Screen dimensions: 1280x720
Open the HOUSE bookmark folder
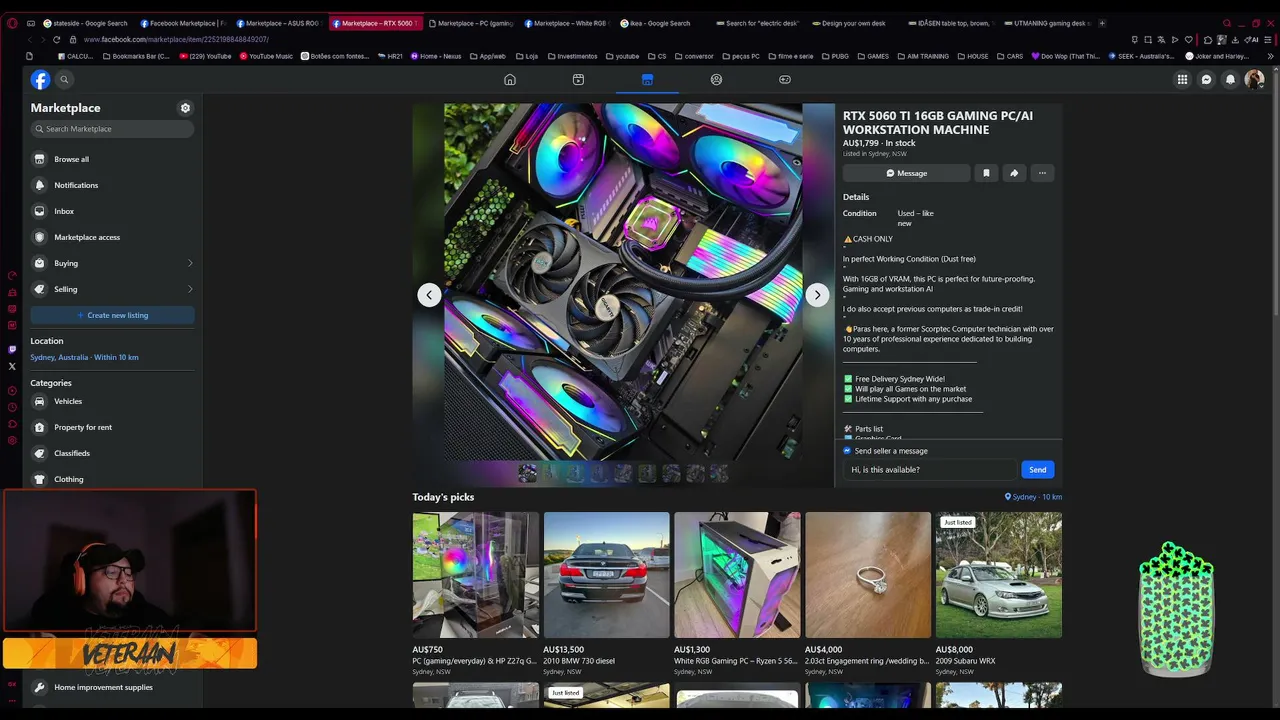point(974,56)
